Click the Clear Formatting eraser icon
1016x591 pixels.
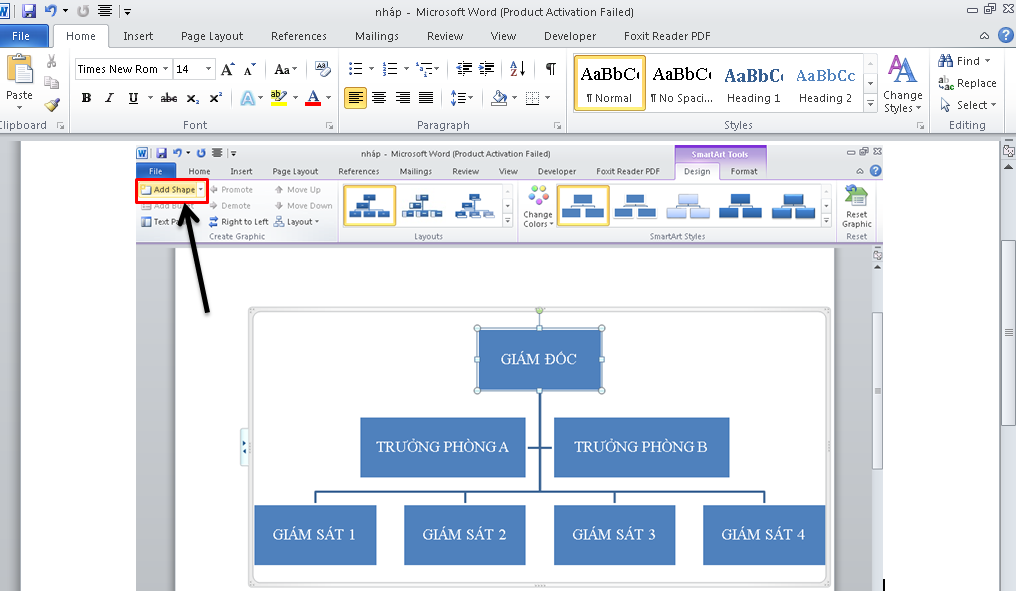tap(322, 69)
